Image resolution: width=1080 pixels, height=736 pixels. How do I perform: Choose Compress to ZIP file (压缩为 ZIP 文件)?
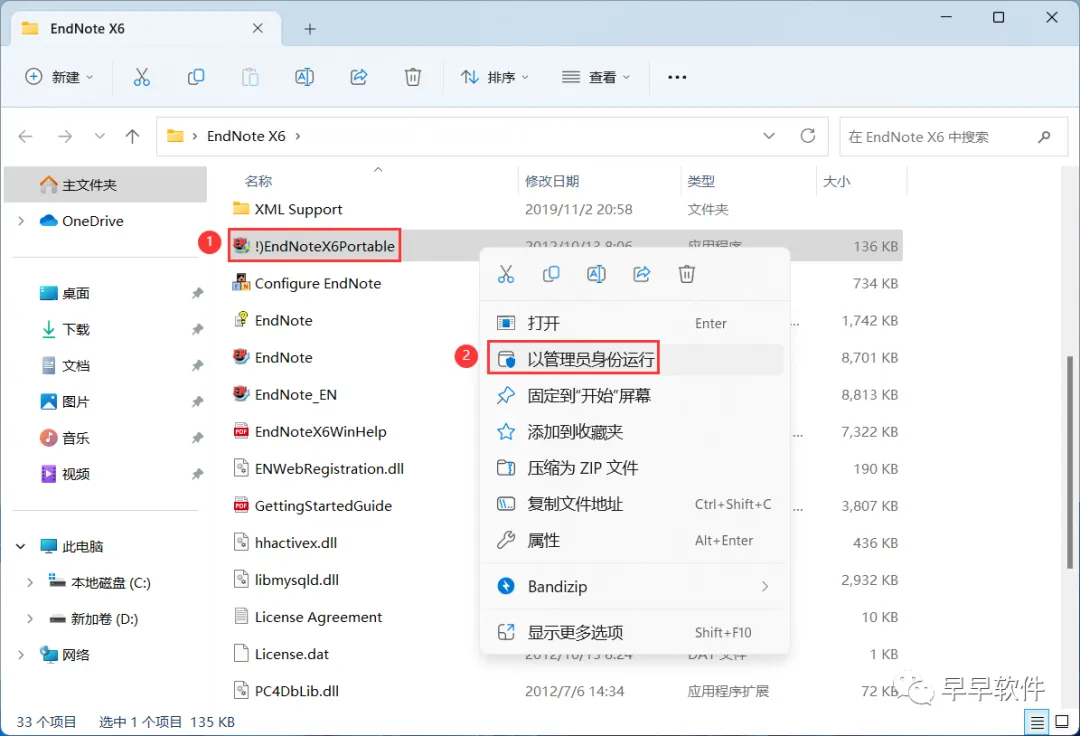point(634,468)
